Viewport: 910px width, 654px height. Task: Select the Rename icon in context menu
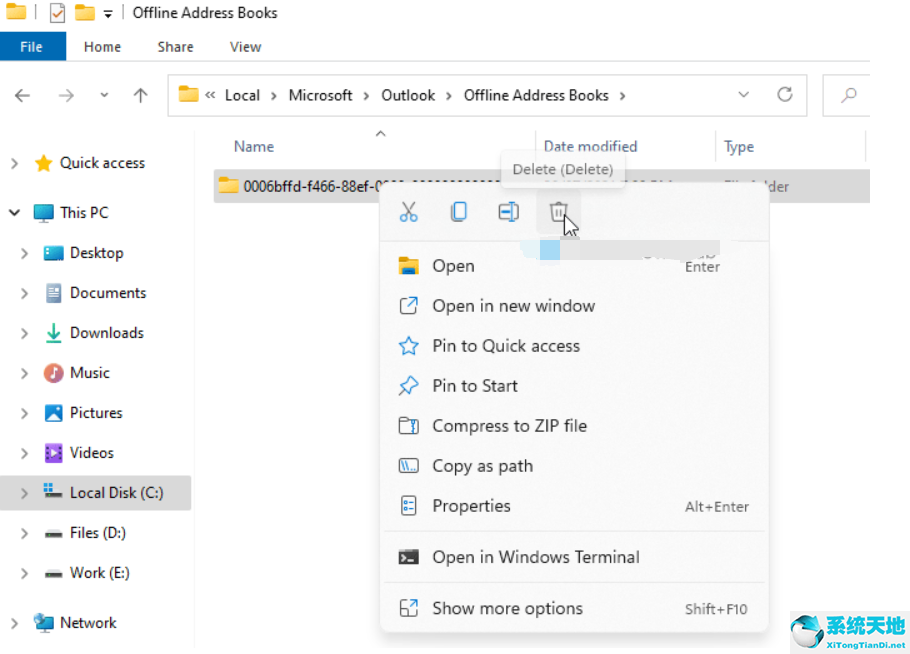(508, 212)
